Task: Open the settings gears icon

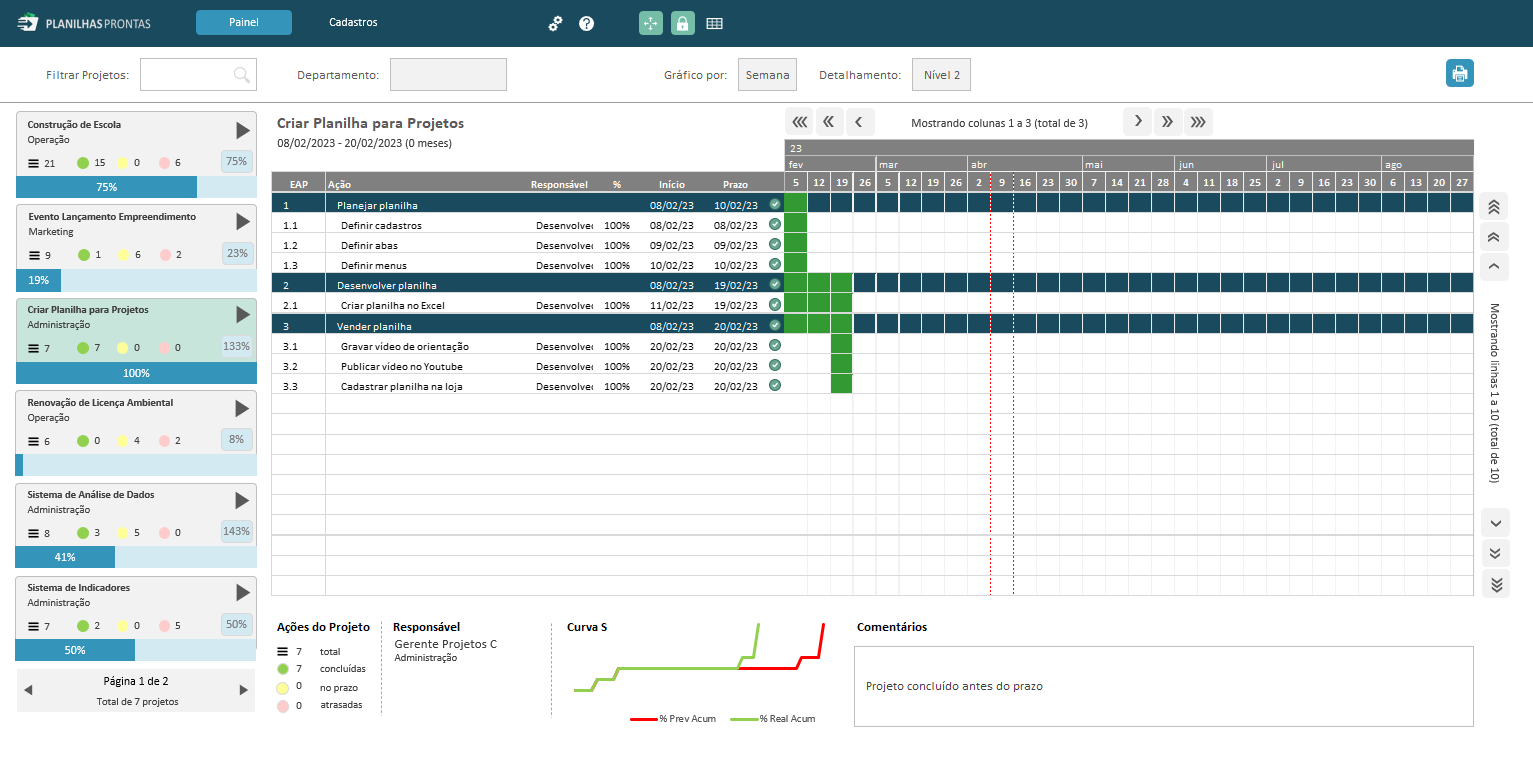Action: [555, 23]
